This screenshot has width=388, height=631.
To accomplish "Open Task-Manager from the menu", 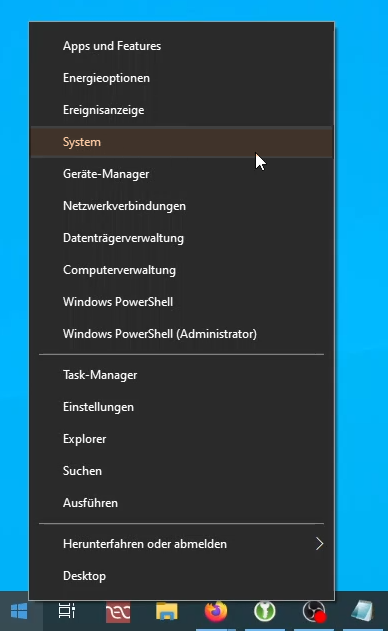I will click(182, 375).
